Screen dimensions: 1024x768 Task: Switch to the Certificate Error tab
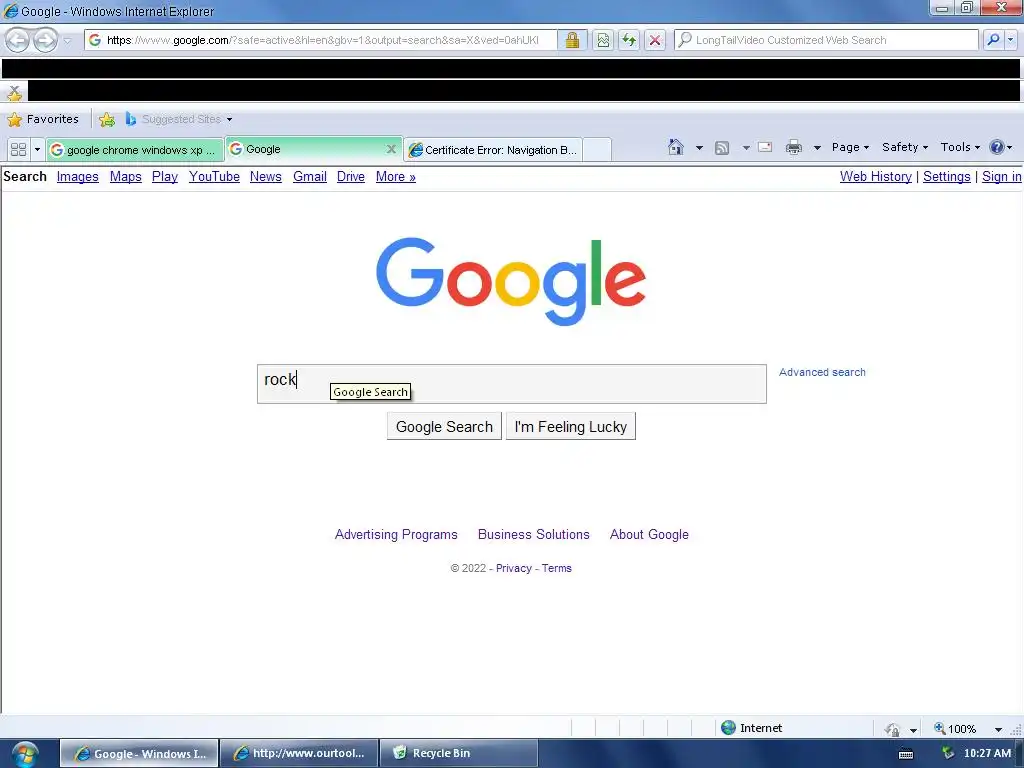click(x=493, y=150)
